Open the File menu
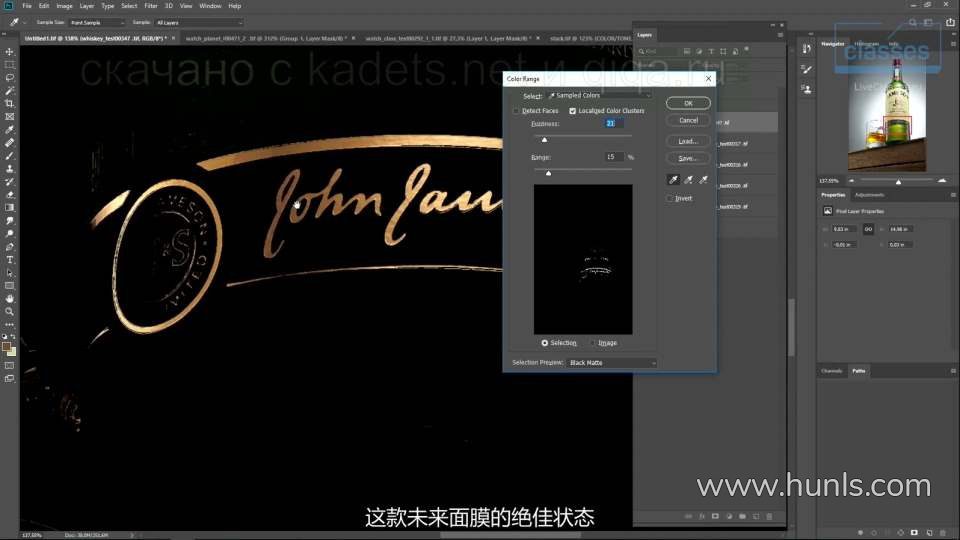 click(27, 6)
